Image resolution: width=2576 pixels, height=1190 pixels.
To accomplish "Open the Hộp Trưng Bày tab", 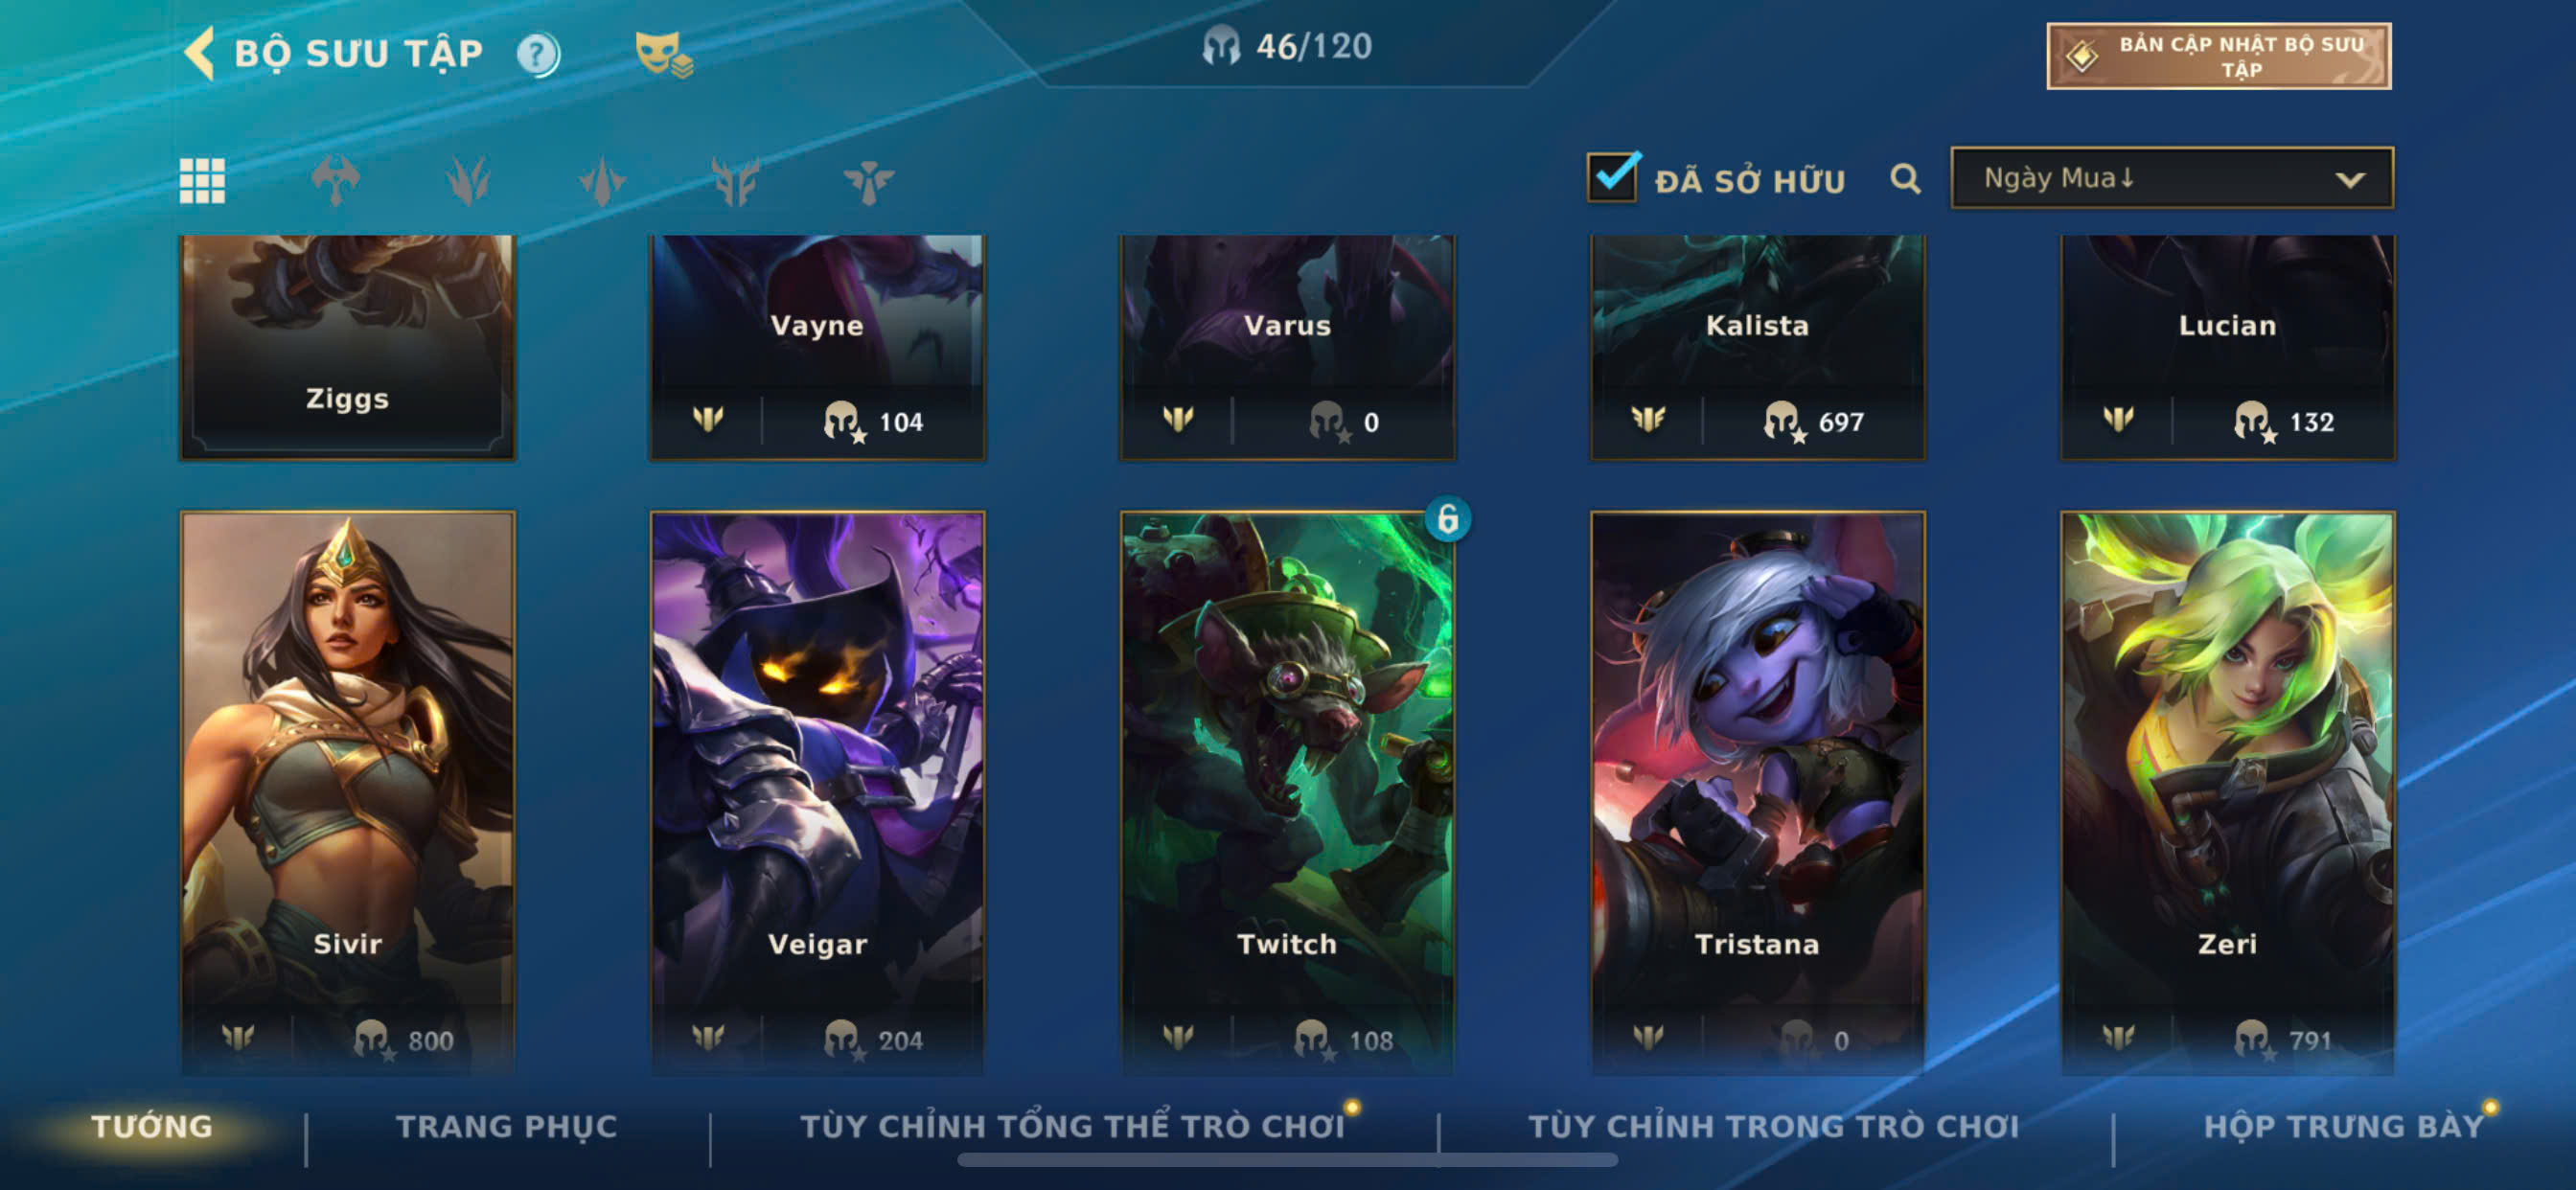I will point(2343,1126).
